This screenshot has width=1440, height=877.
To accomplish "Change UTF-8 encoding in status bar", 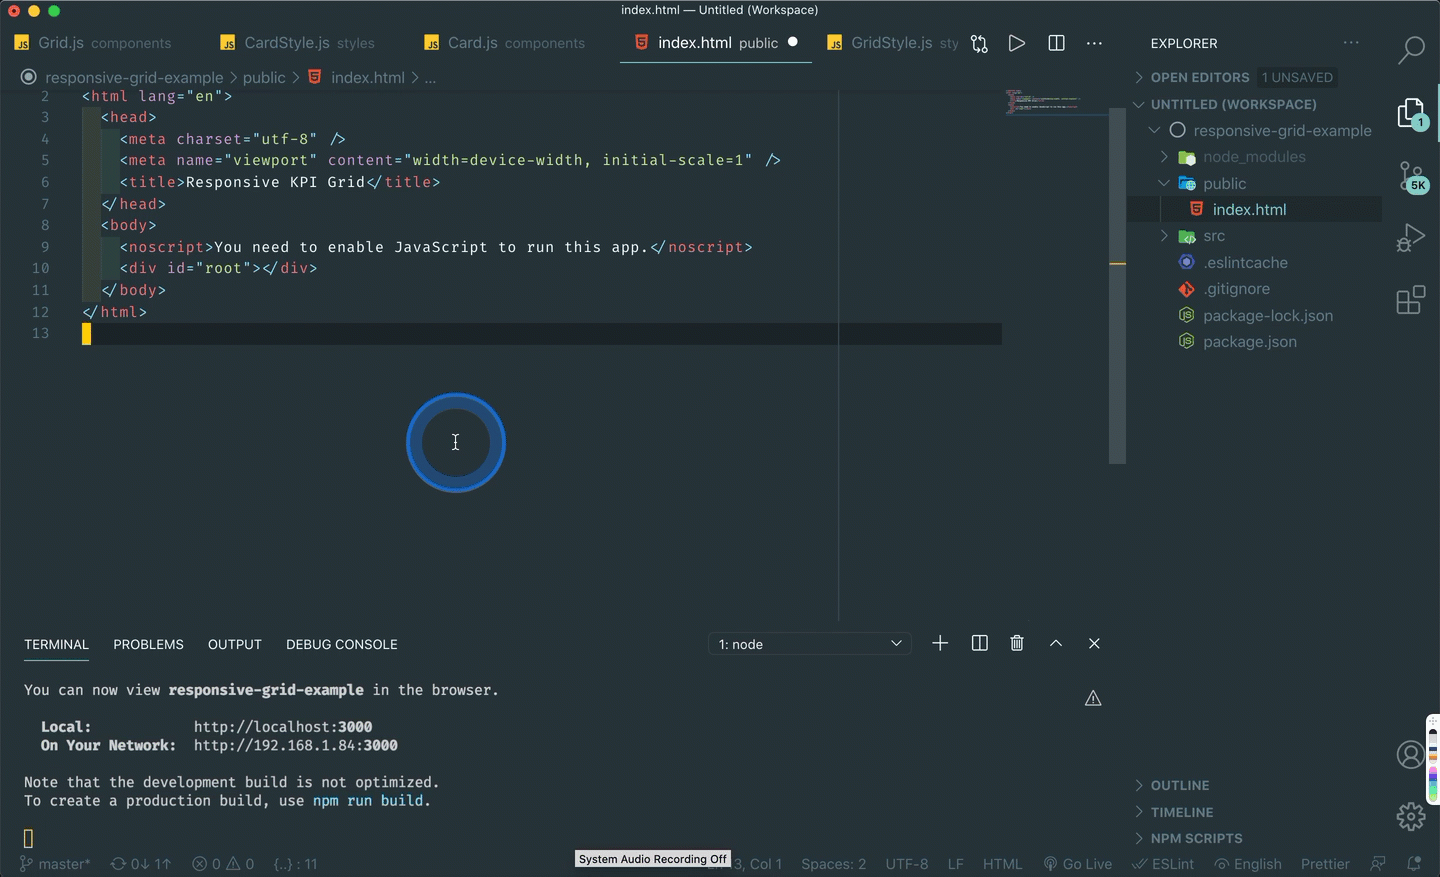I will click(906, 863).
